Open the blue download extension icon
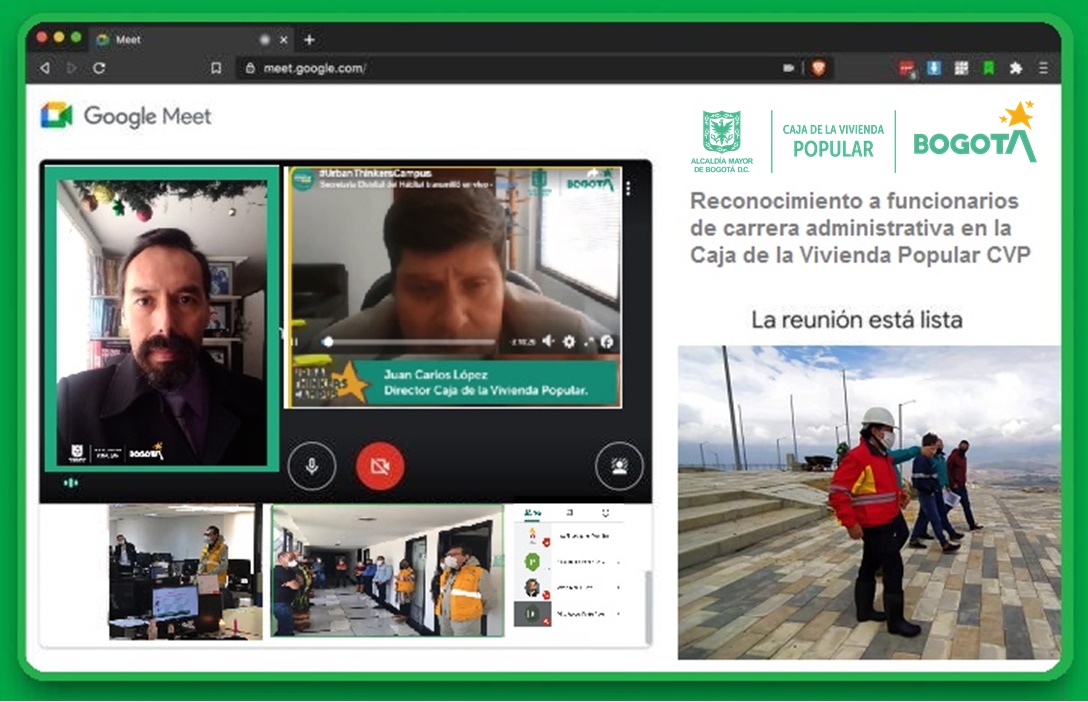Viewport: 1088px width, 702px height. click(934, 67)
